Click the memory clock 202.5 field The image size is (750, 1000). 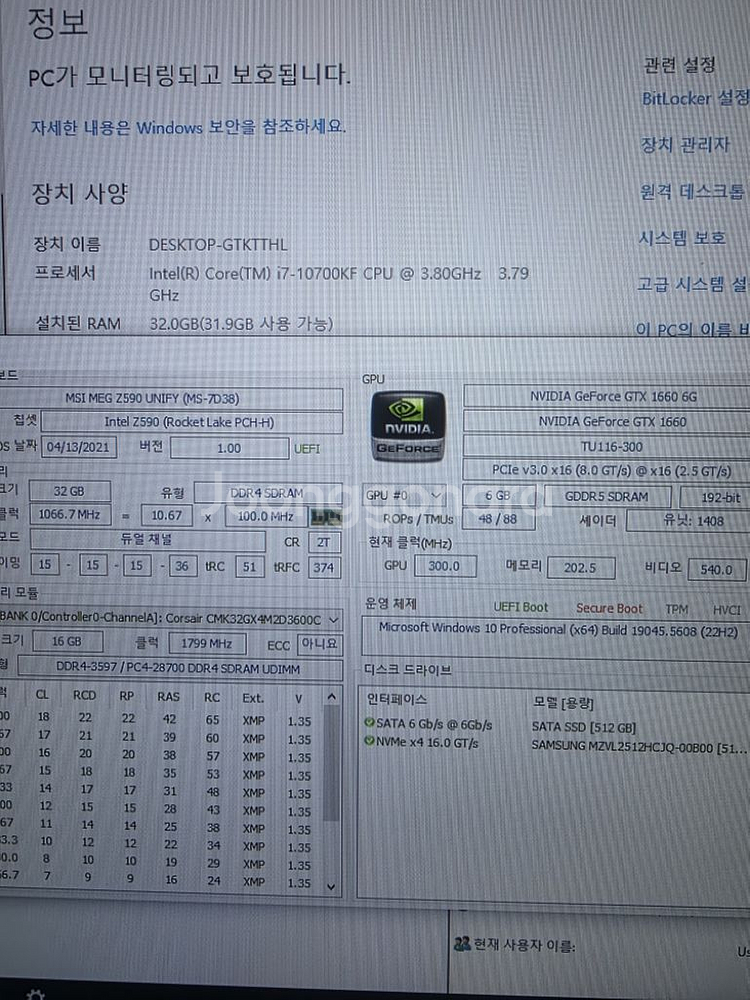tap(580, 568)
